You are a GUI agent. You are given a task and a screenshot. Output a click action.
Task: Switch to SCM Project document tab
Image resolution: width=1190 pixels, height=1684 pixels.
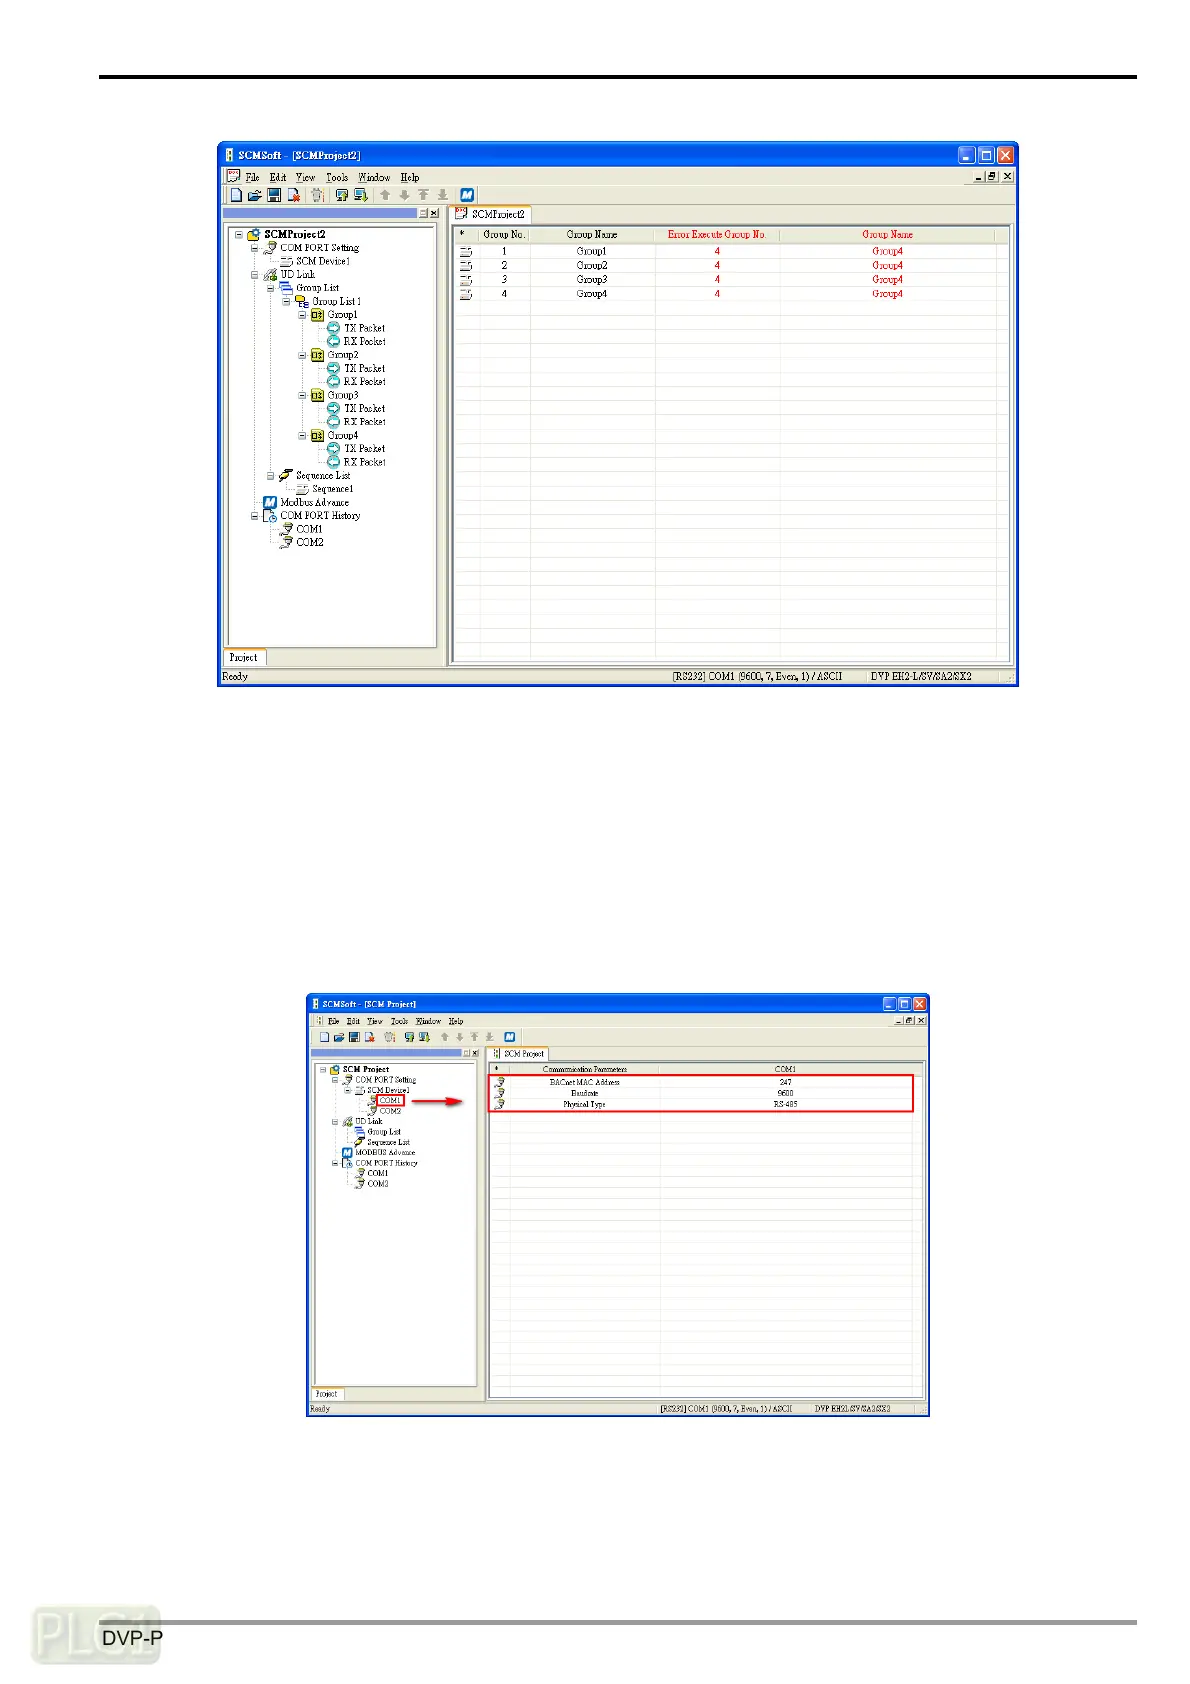pos(518,1054)
